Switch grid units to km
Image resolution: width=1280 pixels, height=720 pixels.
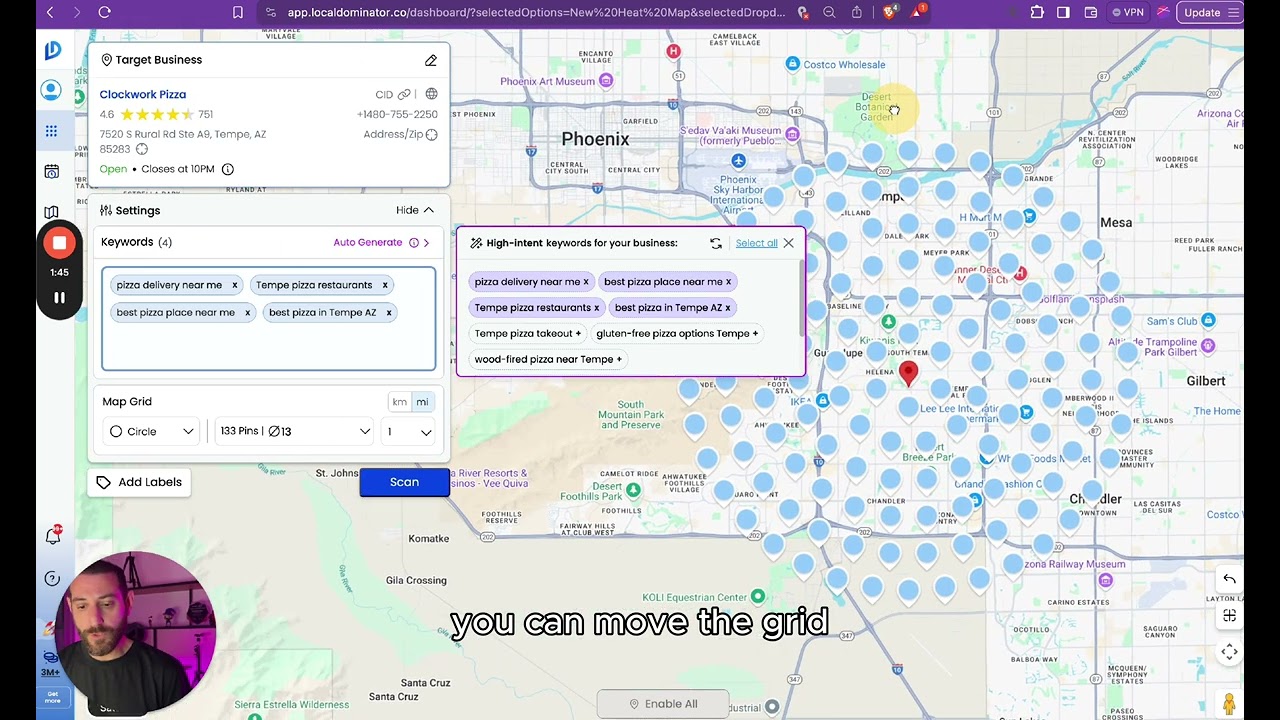399,402
